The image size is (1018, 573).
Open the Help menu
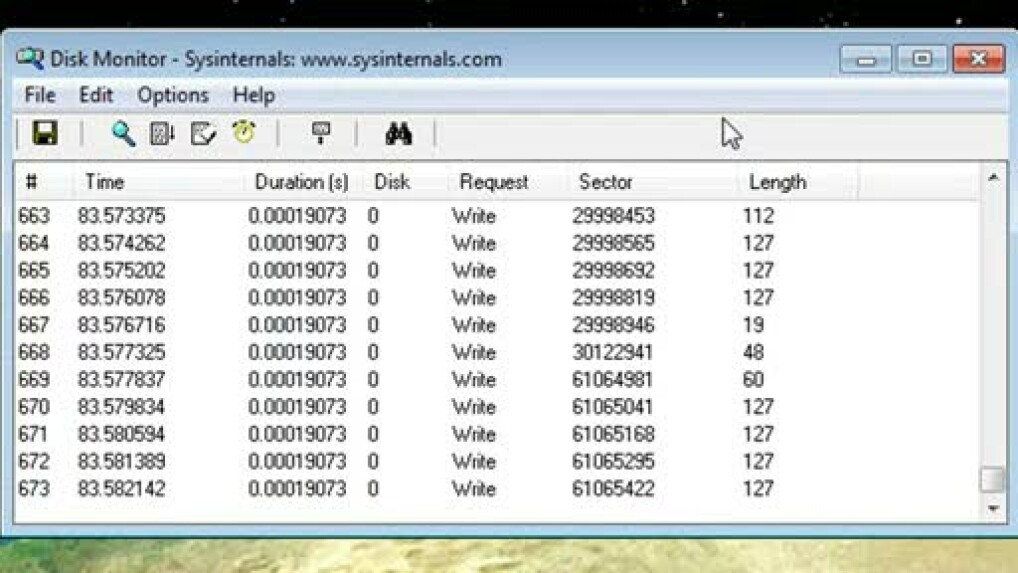click(x=253, y=95)
